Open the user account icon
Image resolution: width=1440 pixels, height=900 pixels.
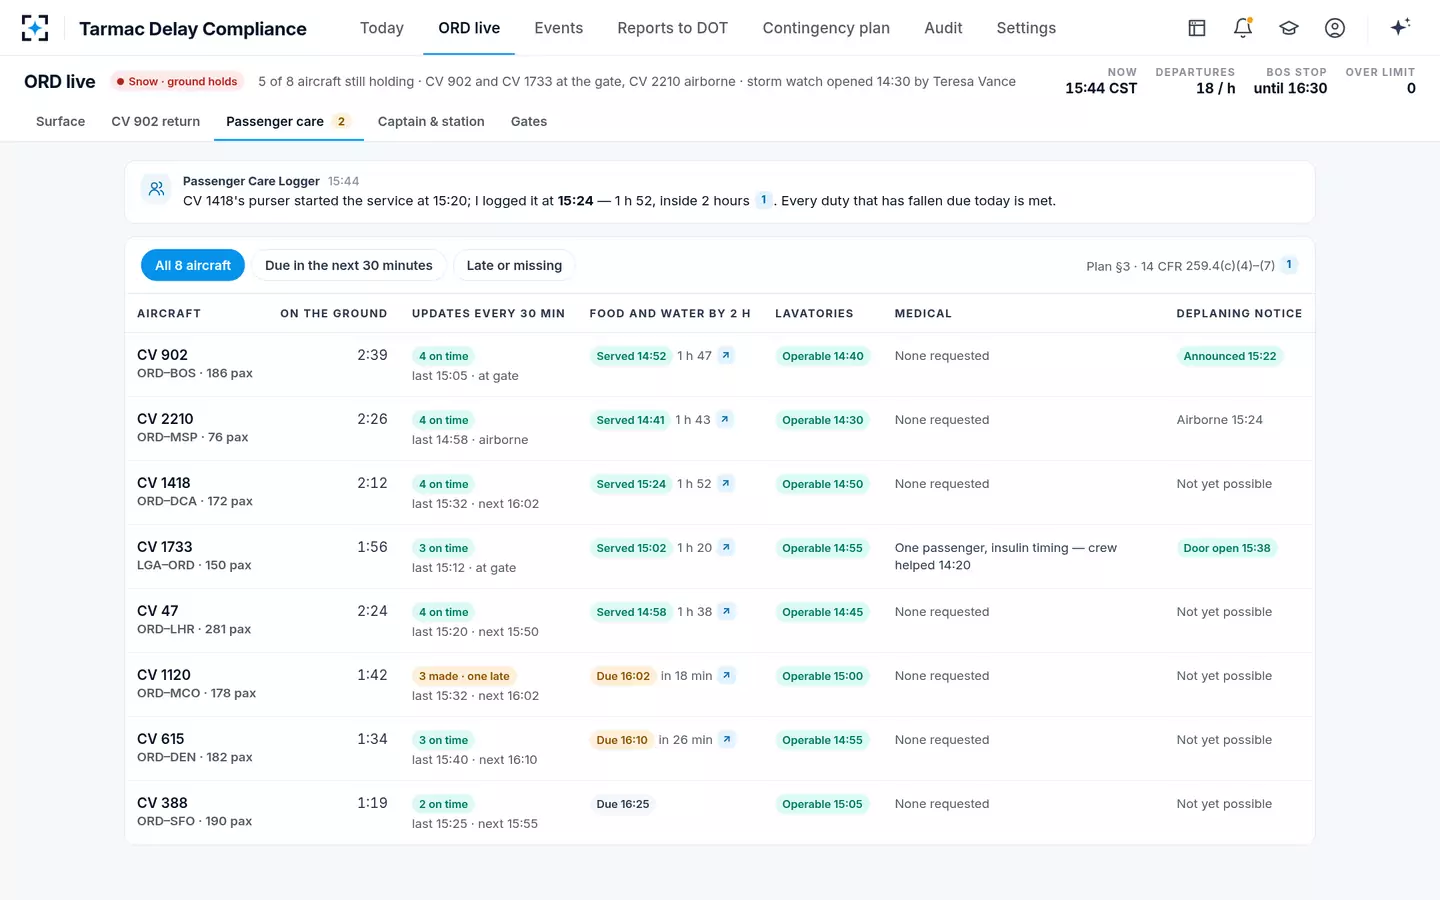[x=1335, y=28]
